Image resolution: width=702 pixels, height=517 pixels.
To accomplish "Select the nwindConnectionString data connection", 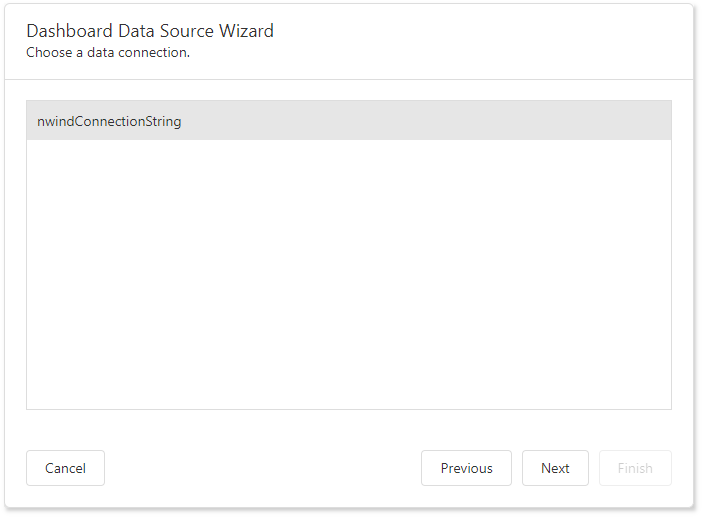I will coord(109,122).
